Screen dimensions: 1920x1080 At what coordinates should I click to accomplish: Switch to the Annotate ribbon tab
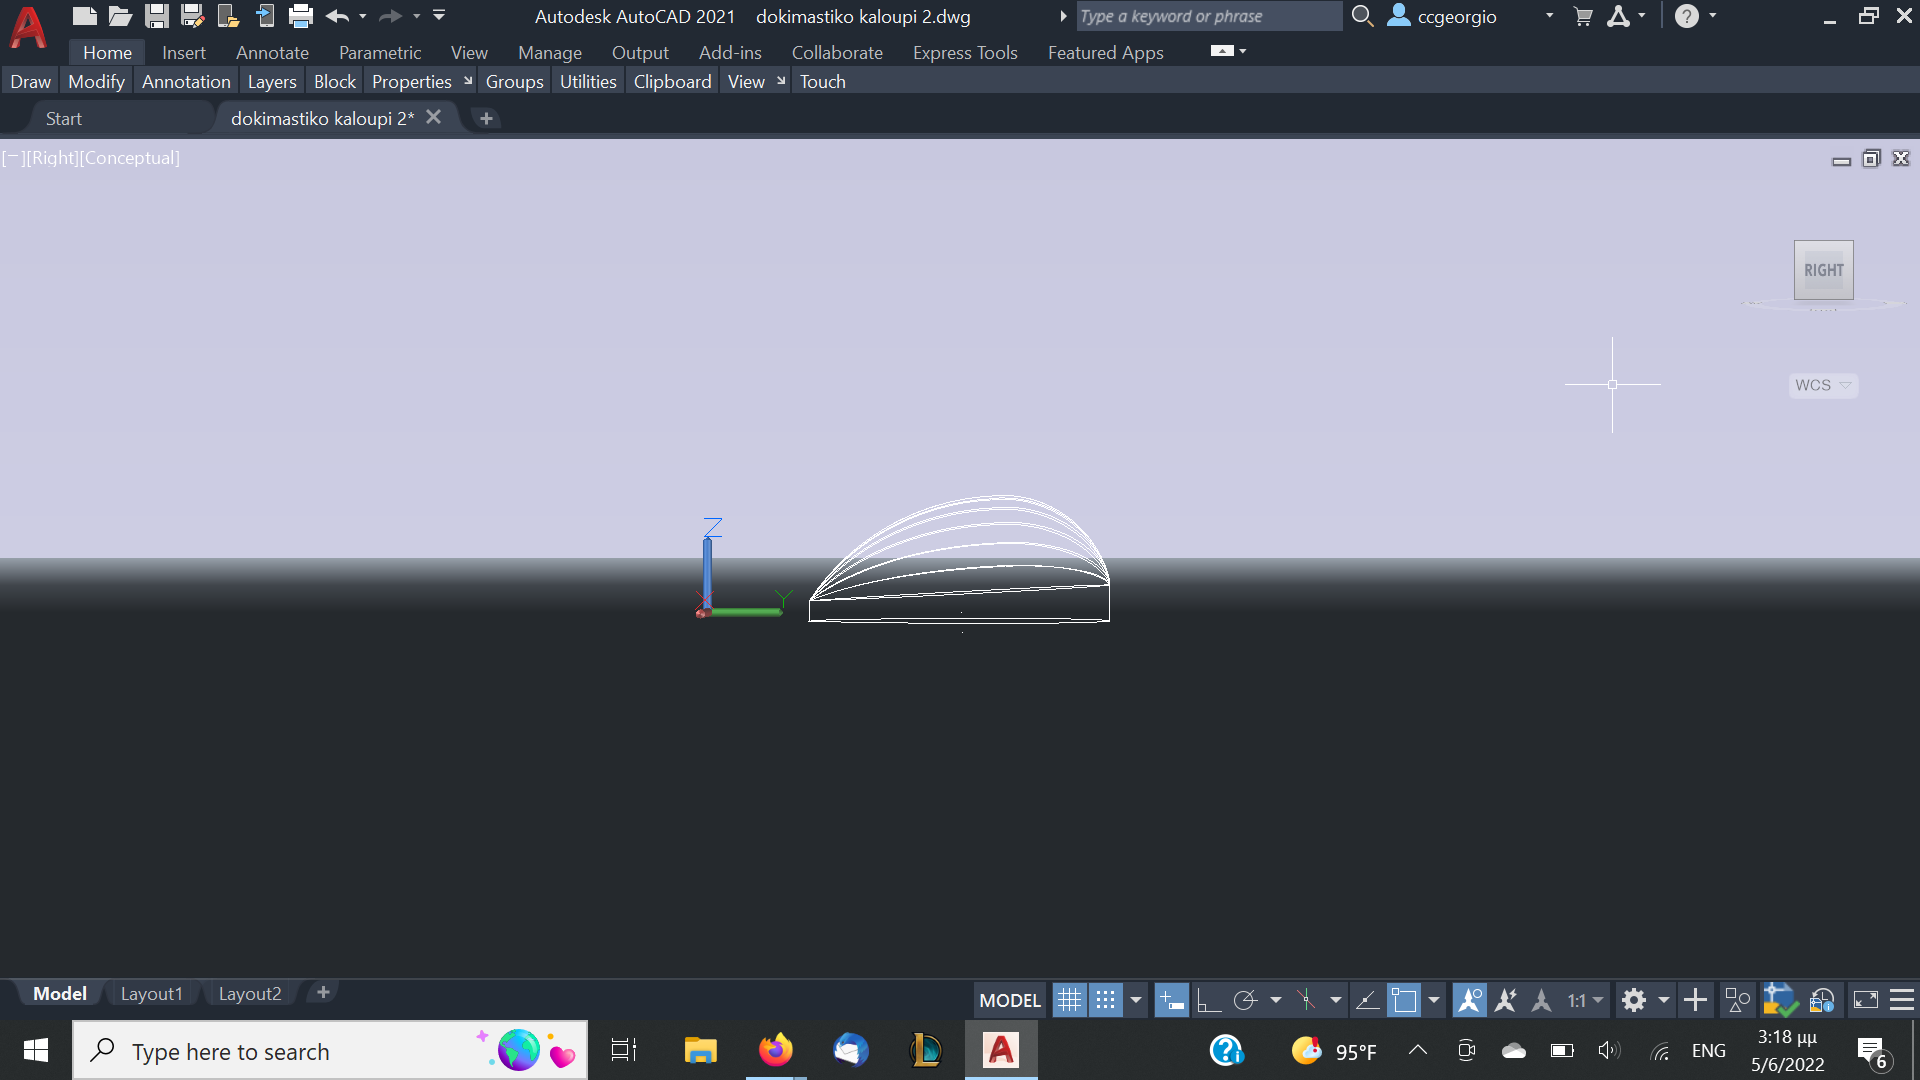pyautogui.click(x=272, y=52)
